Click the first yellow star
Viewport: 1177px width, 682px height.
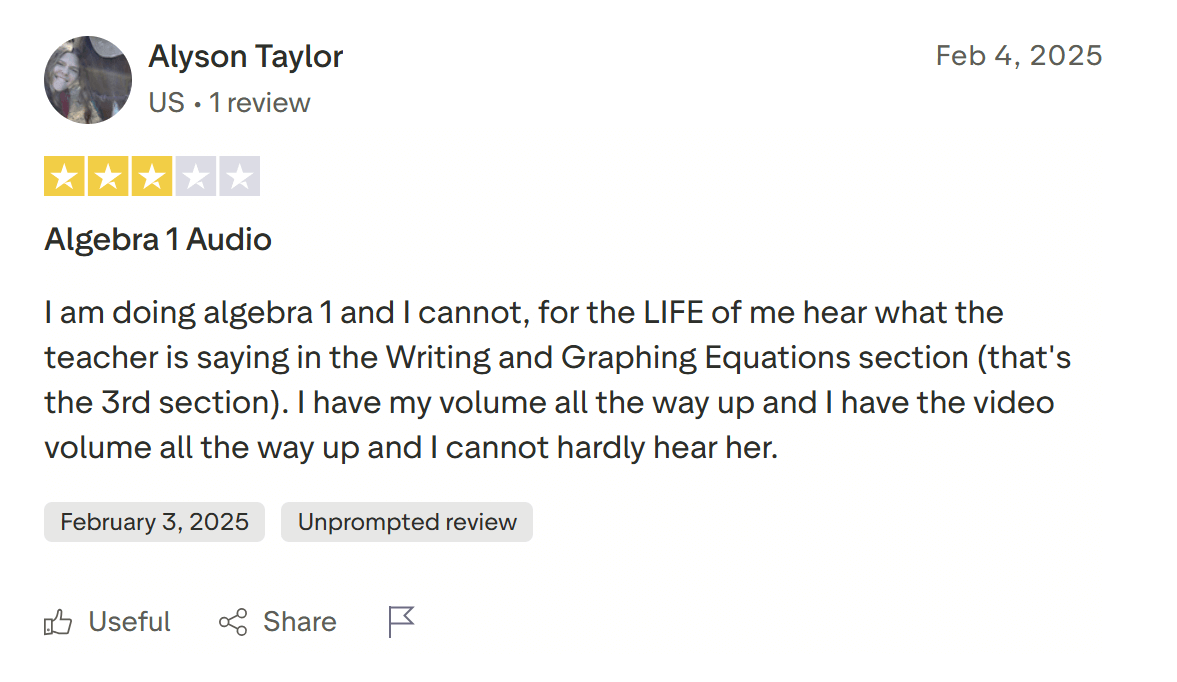(x=65, y=177)
